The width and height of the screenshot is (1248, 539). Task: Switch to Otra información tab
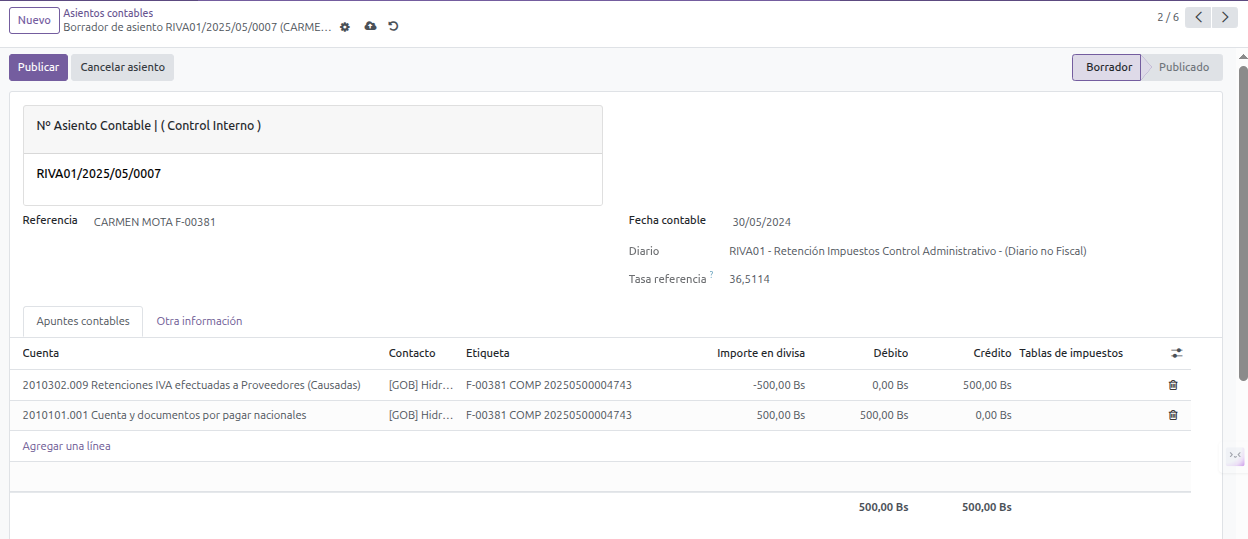click(199, 321)
